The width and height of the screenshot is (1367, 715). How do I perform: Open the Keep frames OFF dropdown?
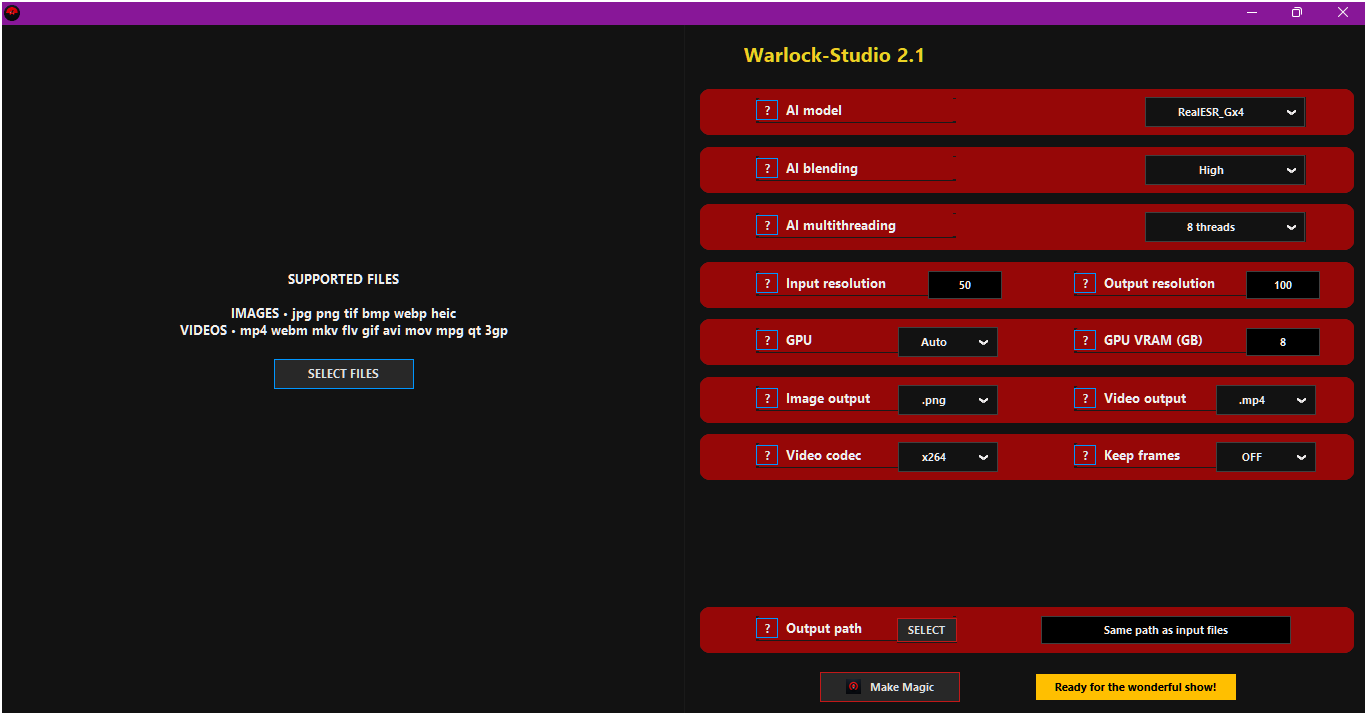coord(1266,457)
